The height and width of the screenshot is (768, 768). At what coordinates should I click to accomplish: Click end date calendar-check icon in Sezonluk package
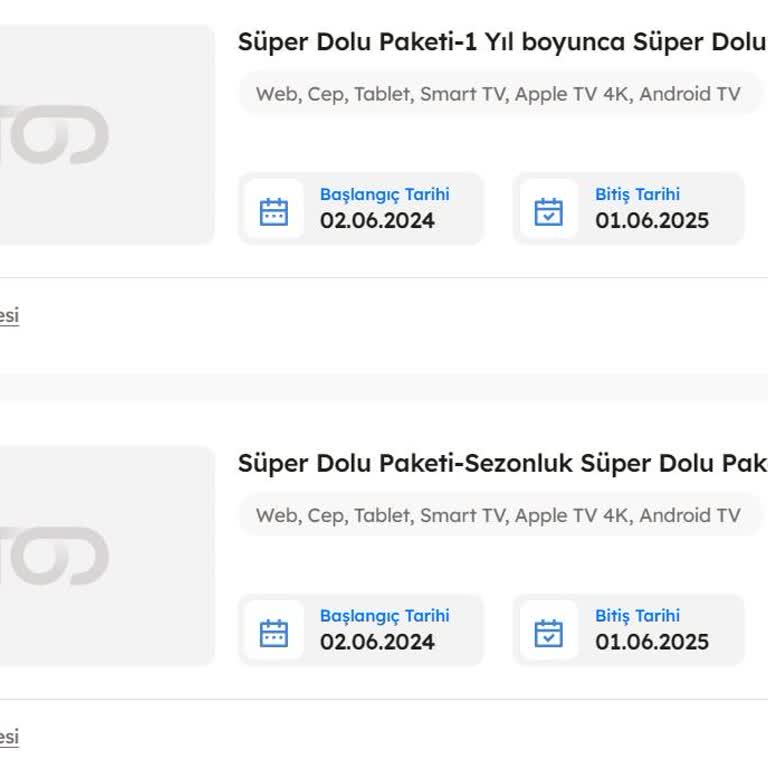pos(548,633)
